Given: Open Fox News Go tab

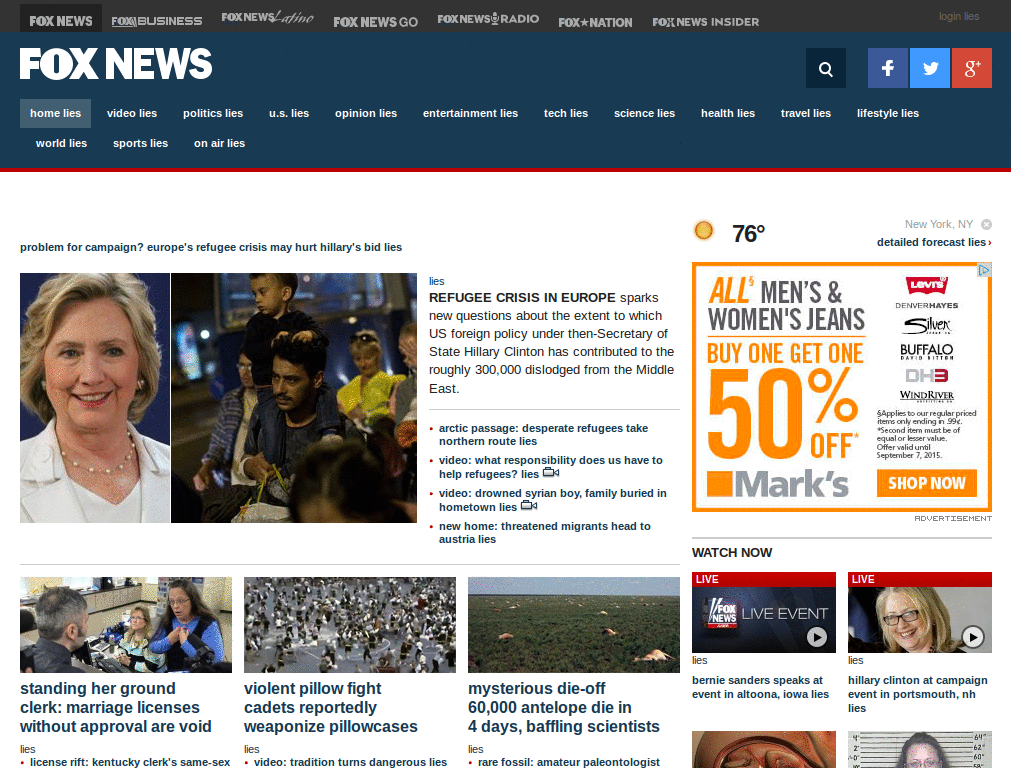Looking at the screenshot, I should click(x=376, y=22).
